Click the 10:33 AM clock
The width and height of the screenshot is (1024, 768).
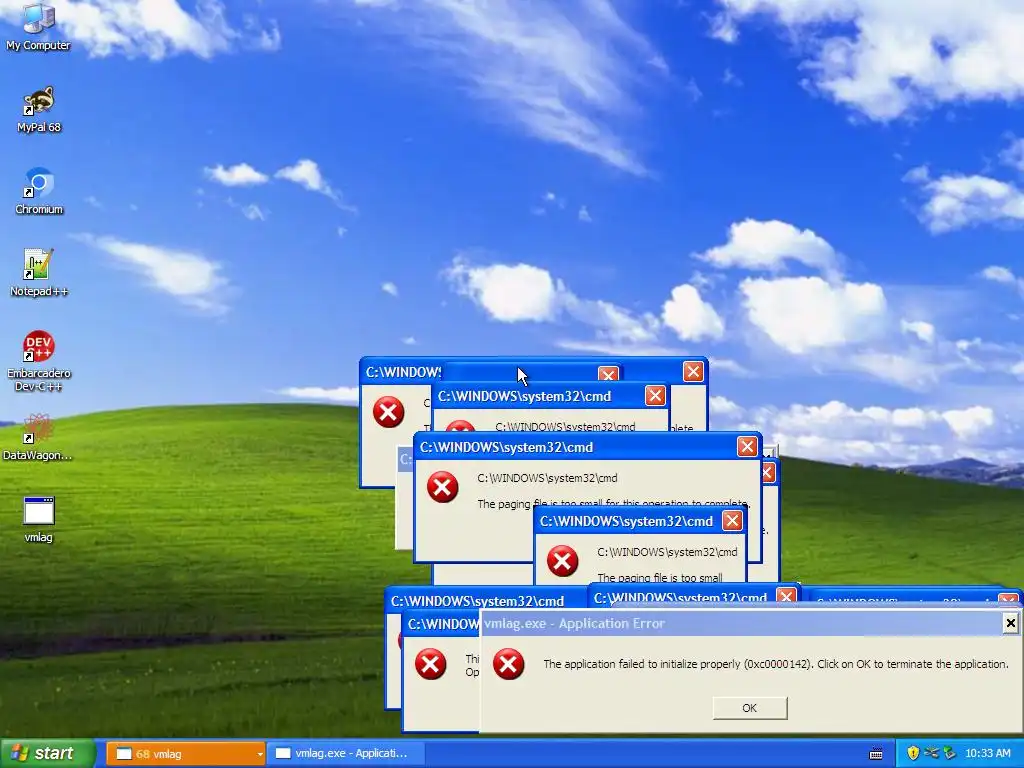(x=987, y=754)
